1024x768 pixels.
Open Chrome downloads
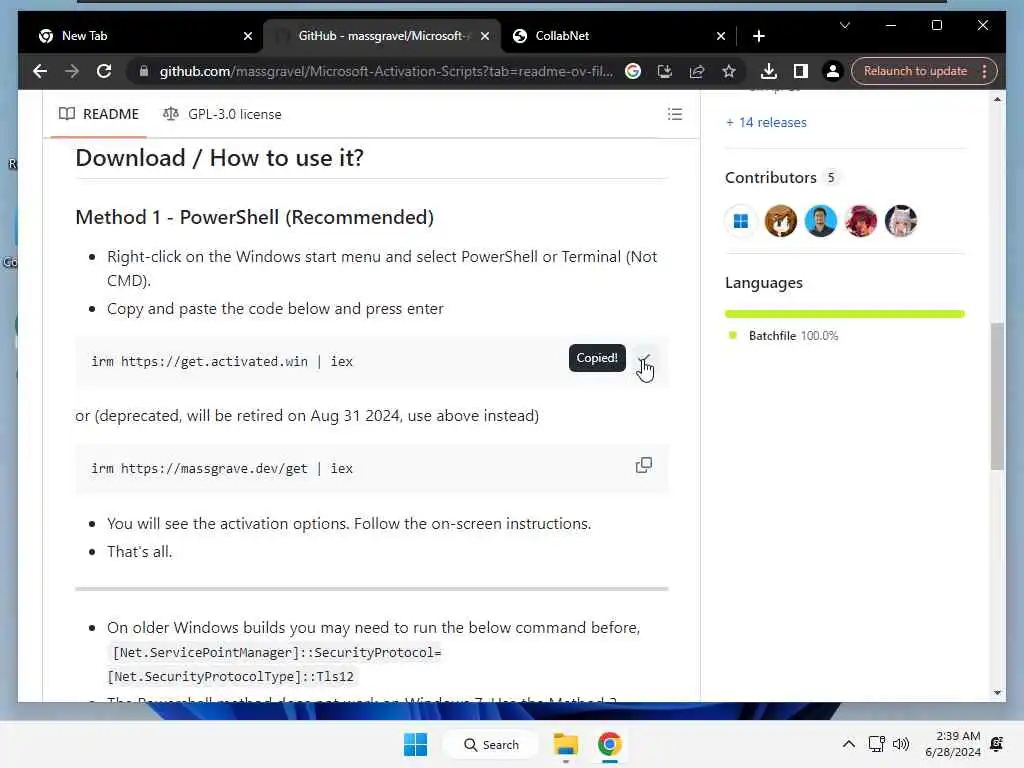point(769,71)
